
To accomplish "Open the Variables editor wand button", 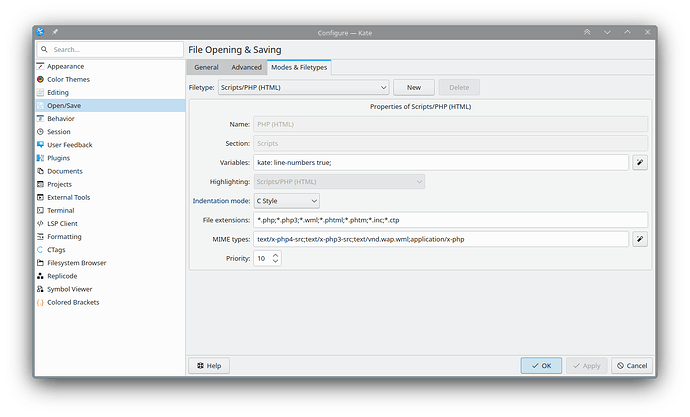I will [x=640, y=163].
